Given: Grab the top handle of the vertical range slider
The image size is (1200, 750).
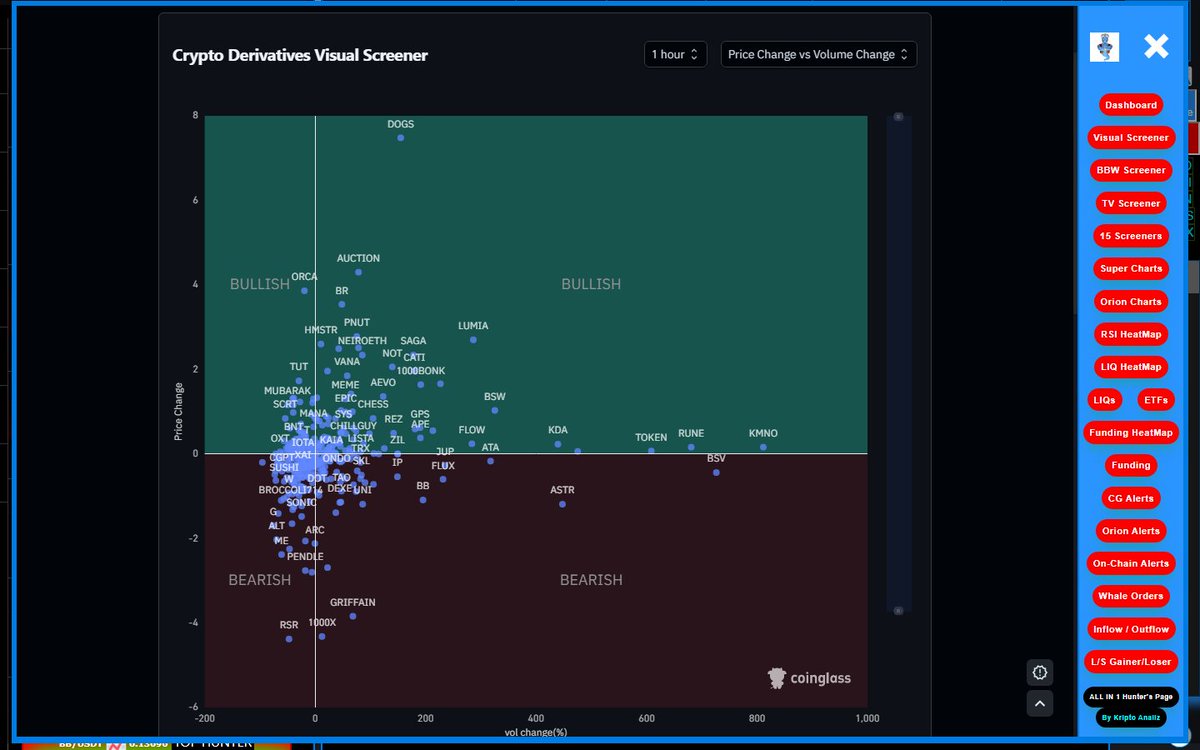Looking at the screenshot, I should pyautogui.click(x=898, y=117).
